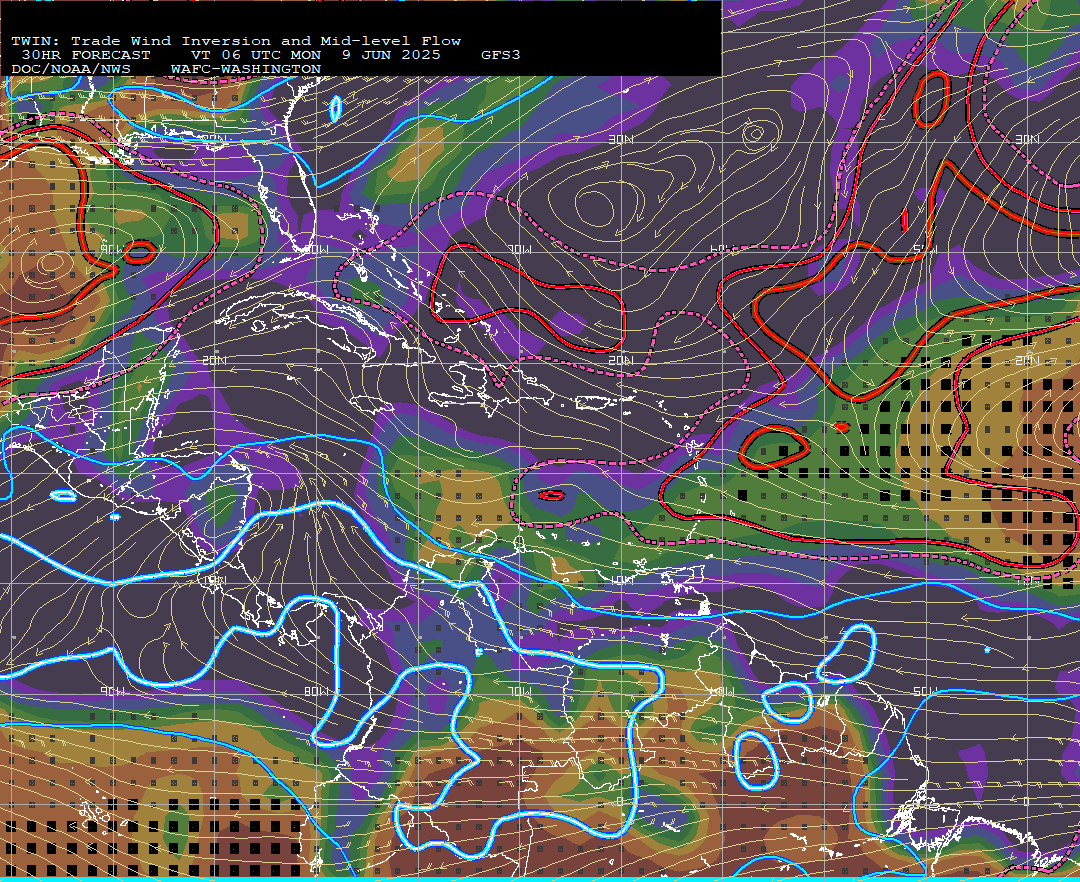The height and width of the screenshot is (882, 1080).
Task: Click the small red oval contour in the Caribbean Sea
Action: 552,495
